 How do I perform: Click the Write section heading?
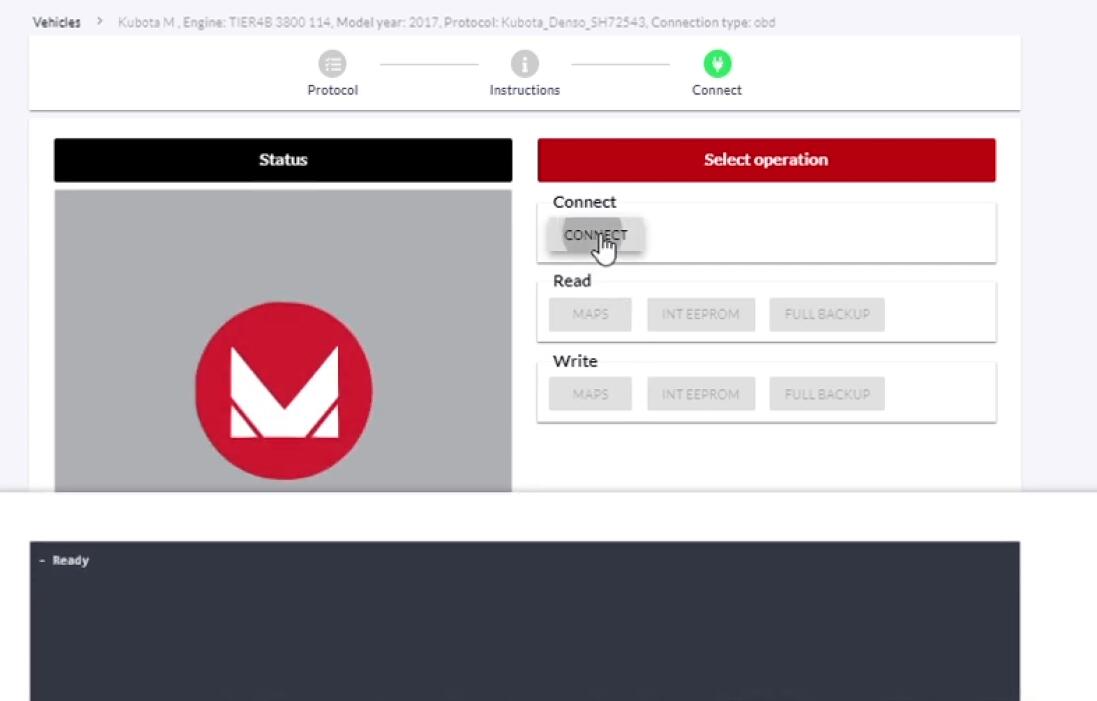tap(575, 361)
